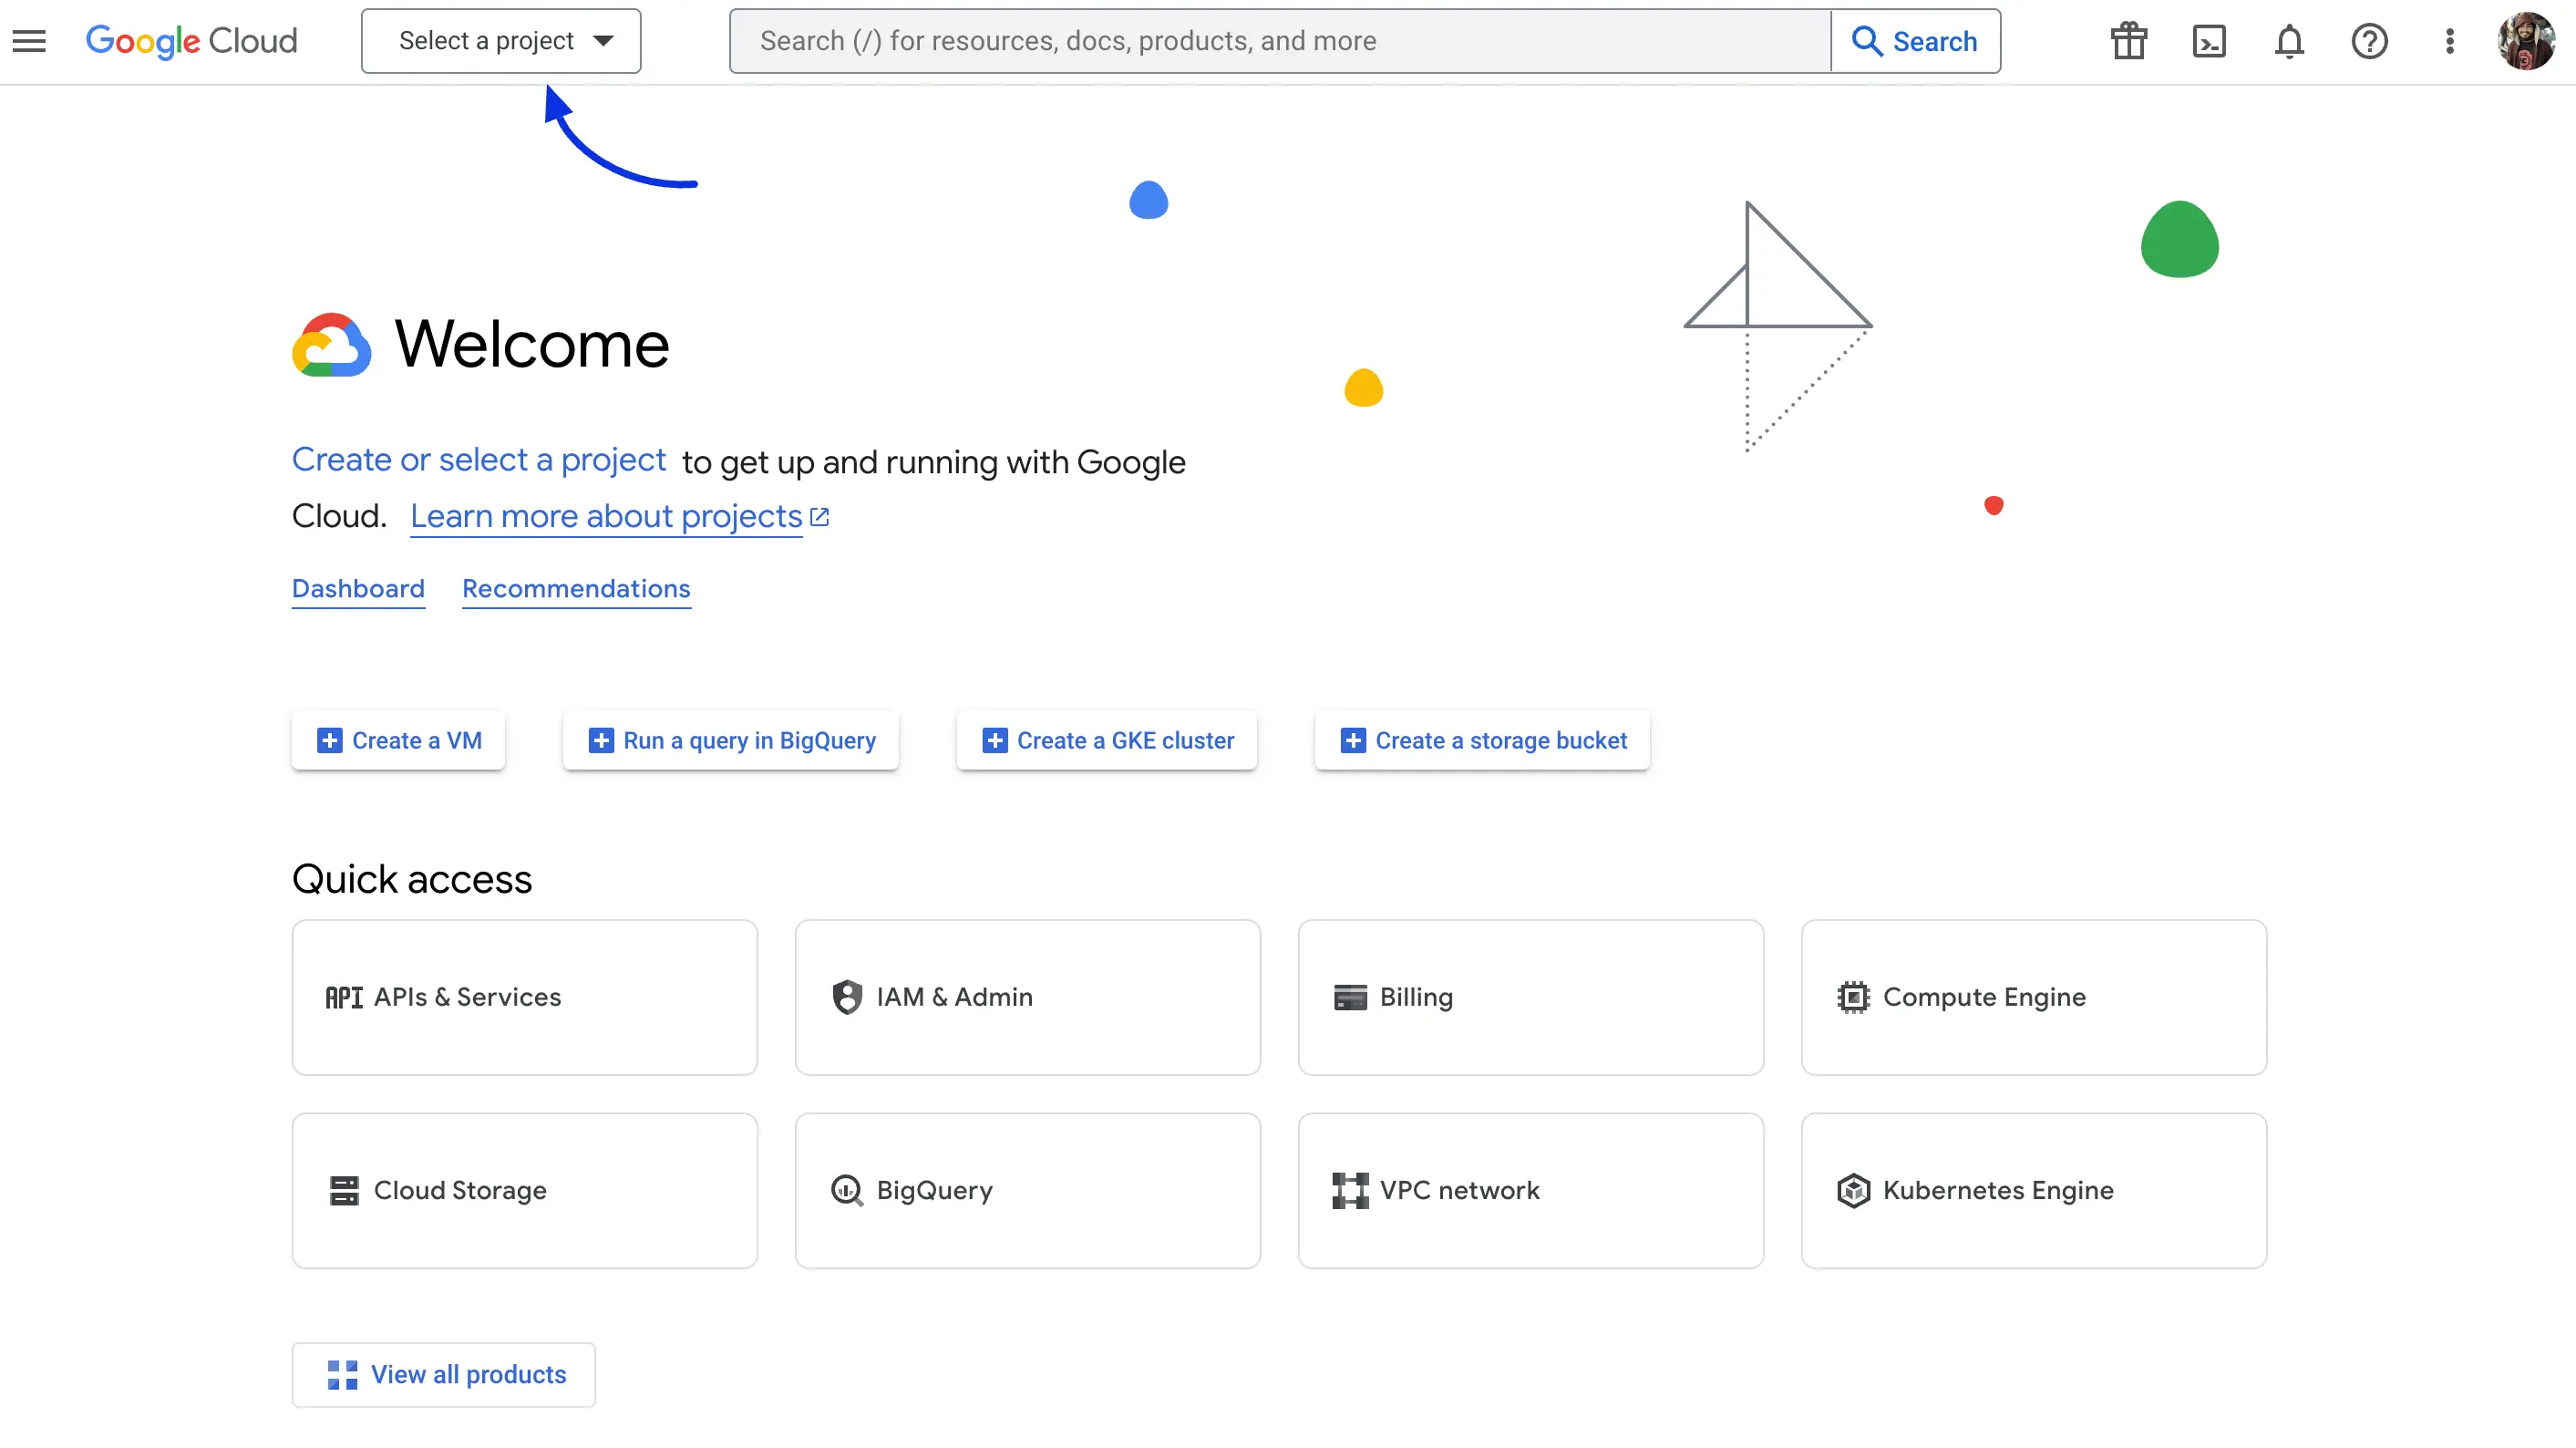Click the Kubernetes Engine hexagon icon

click(x=1853, y=1191)
